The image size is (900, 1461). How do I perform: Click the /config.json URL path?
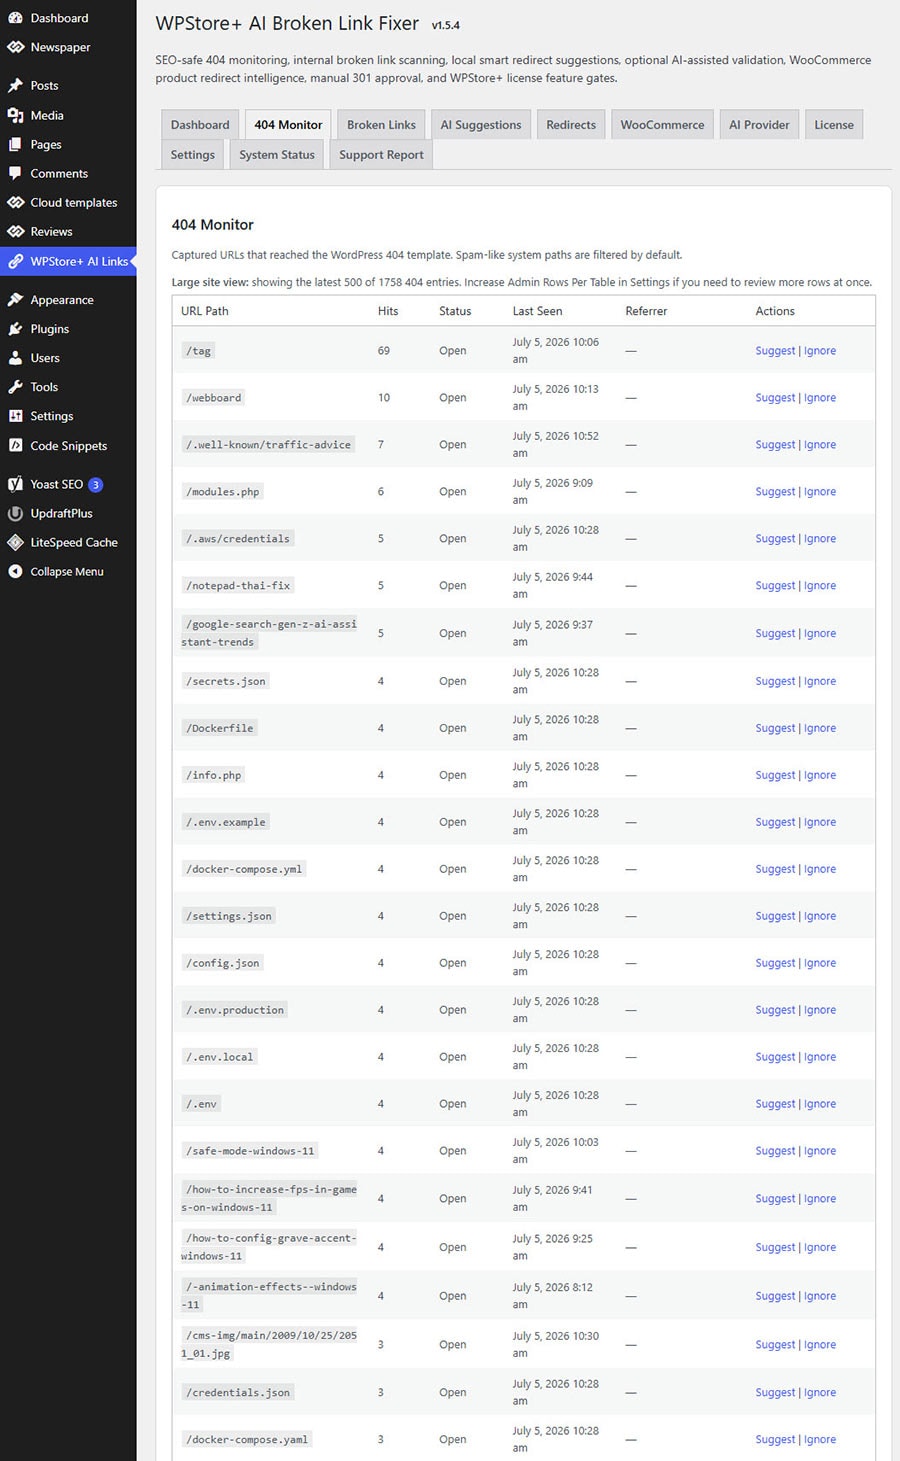coord(222,963)
